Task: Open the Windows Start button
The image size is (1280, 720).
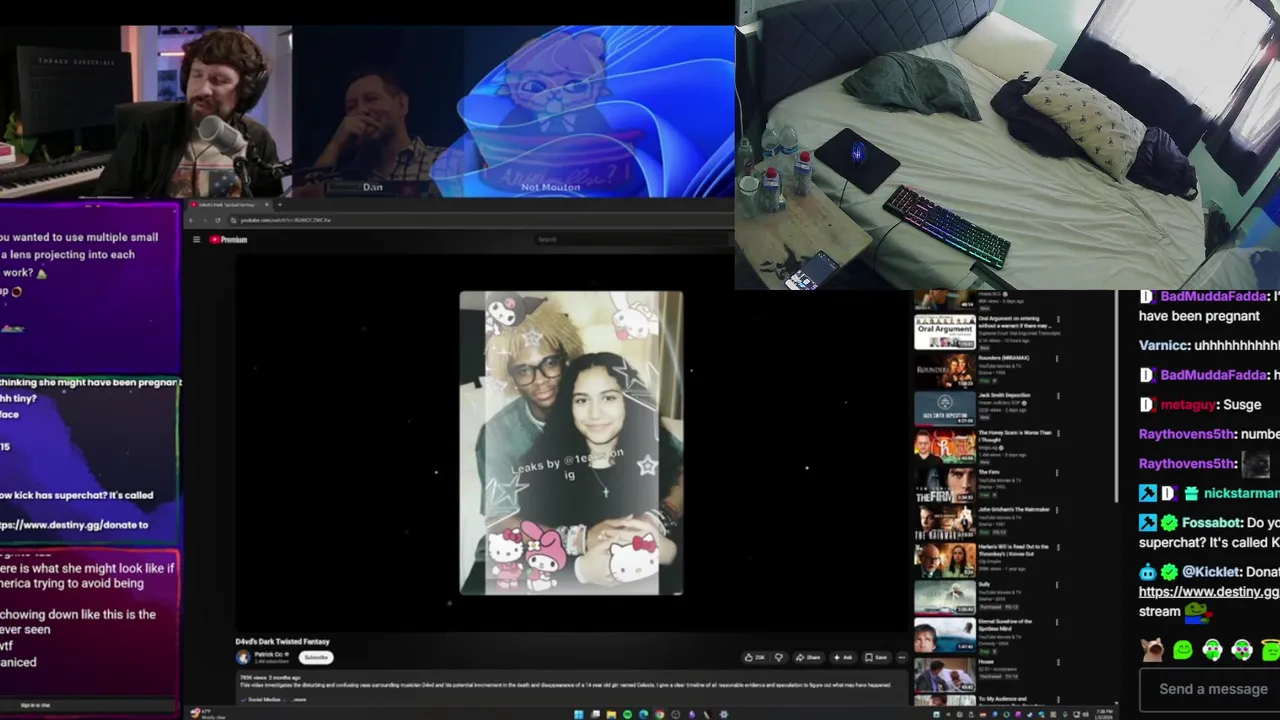Action: (579, 714)
